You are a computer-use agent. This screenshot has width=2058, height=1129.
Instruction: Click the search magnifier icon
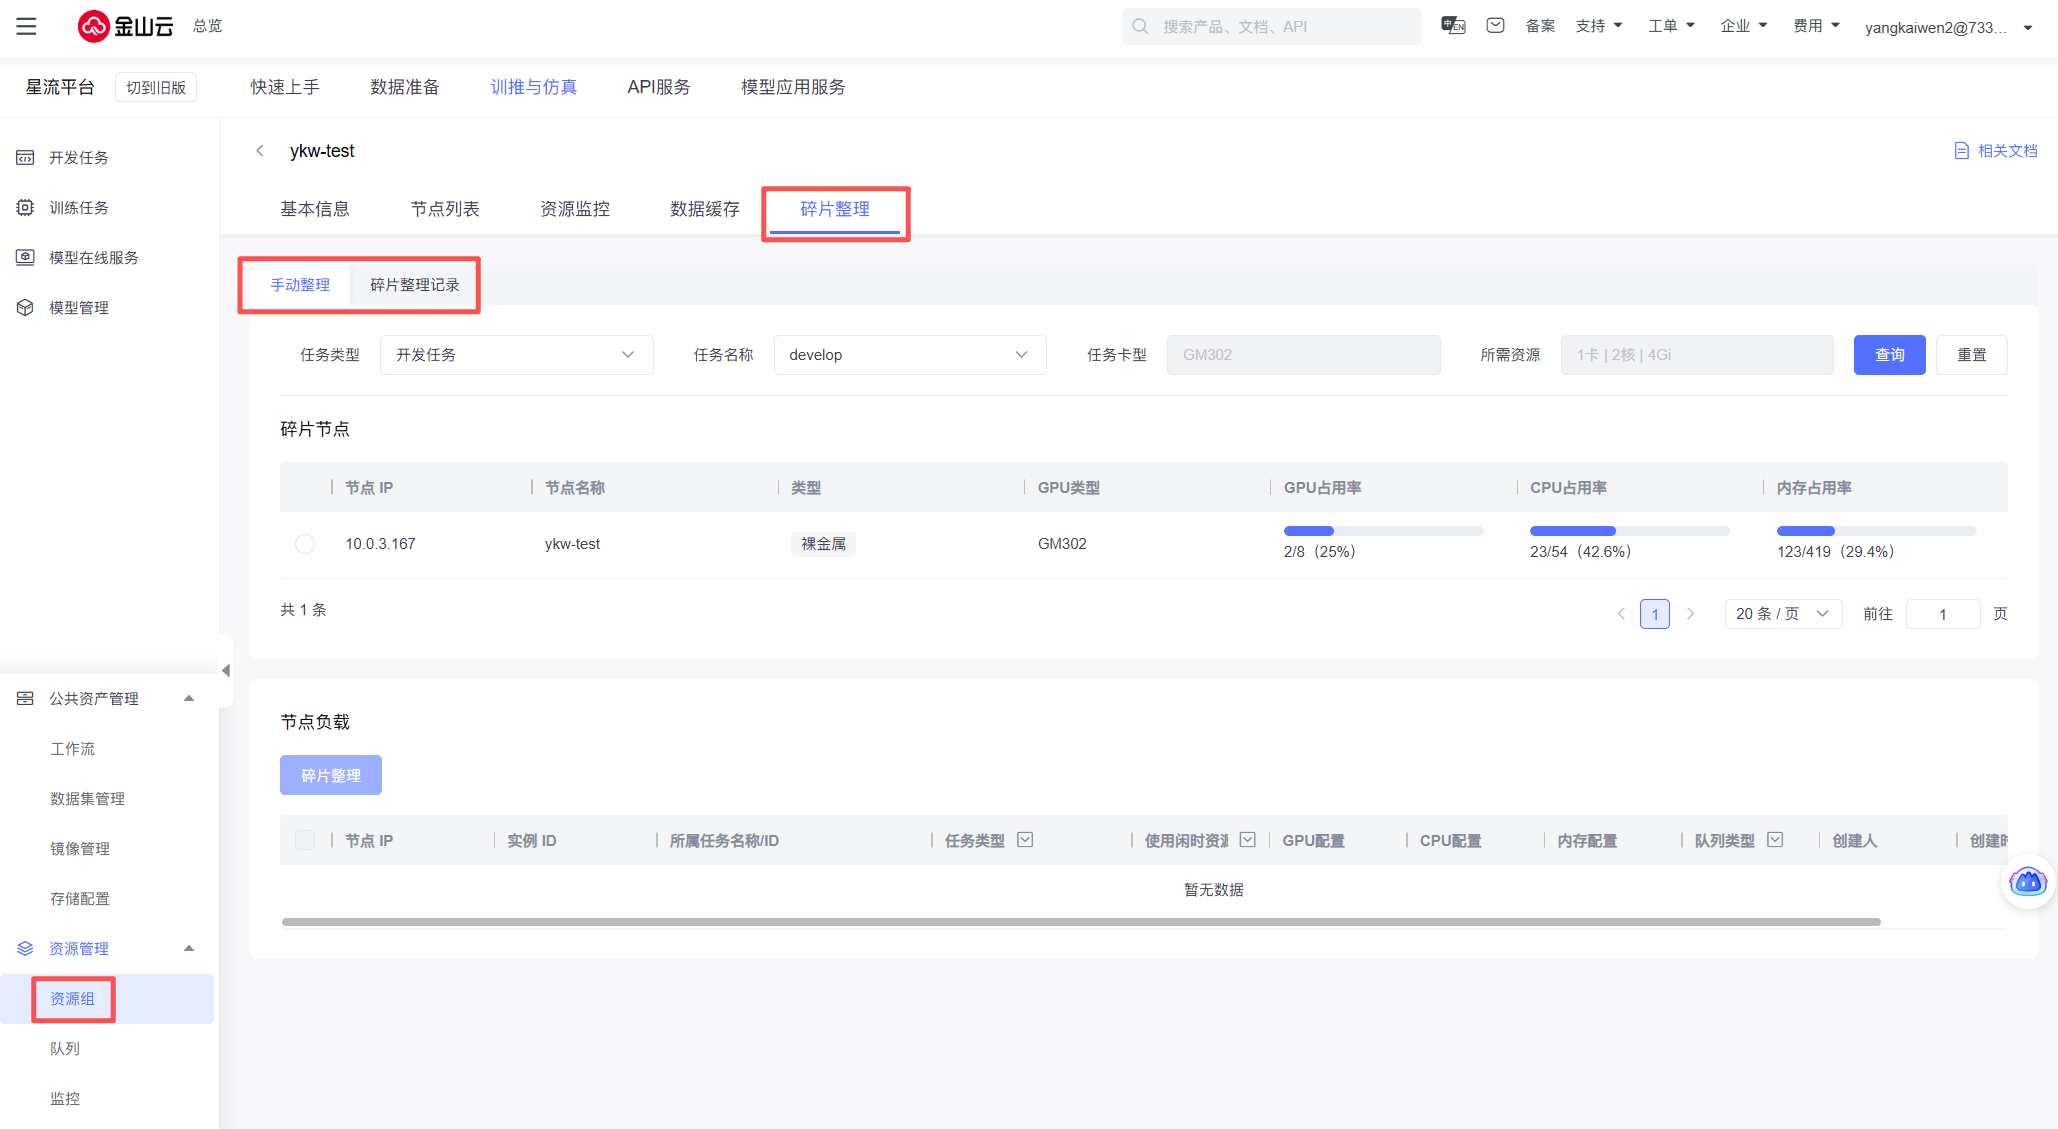tap(1140, 26)
